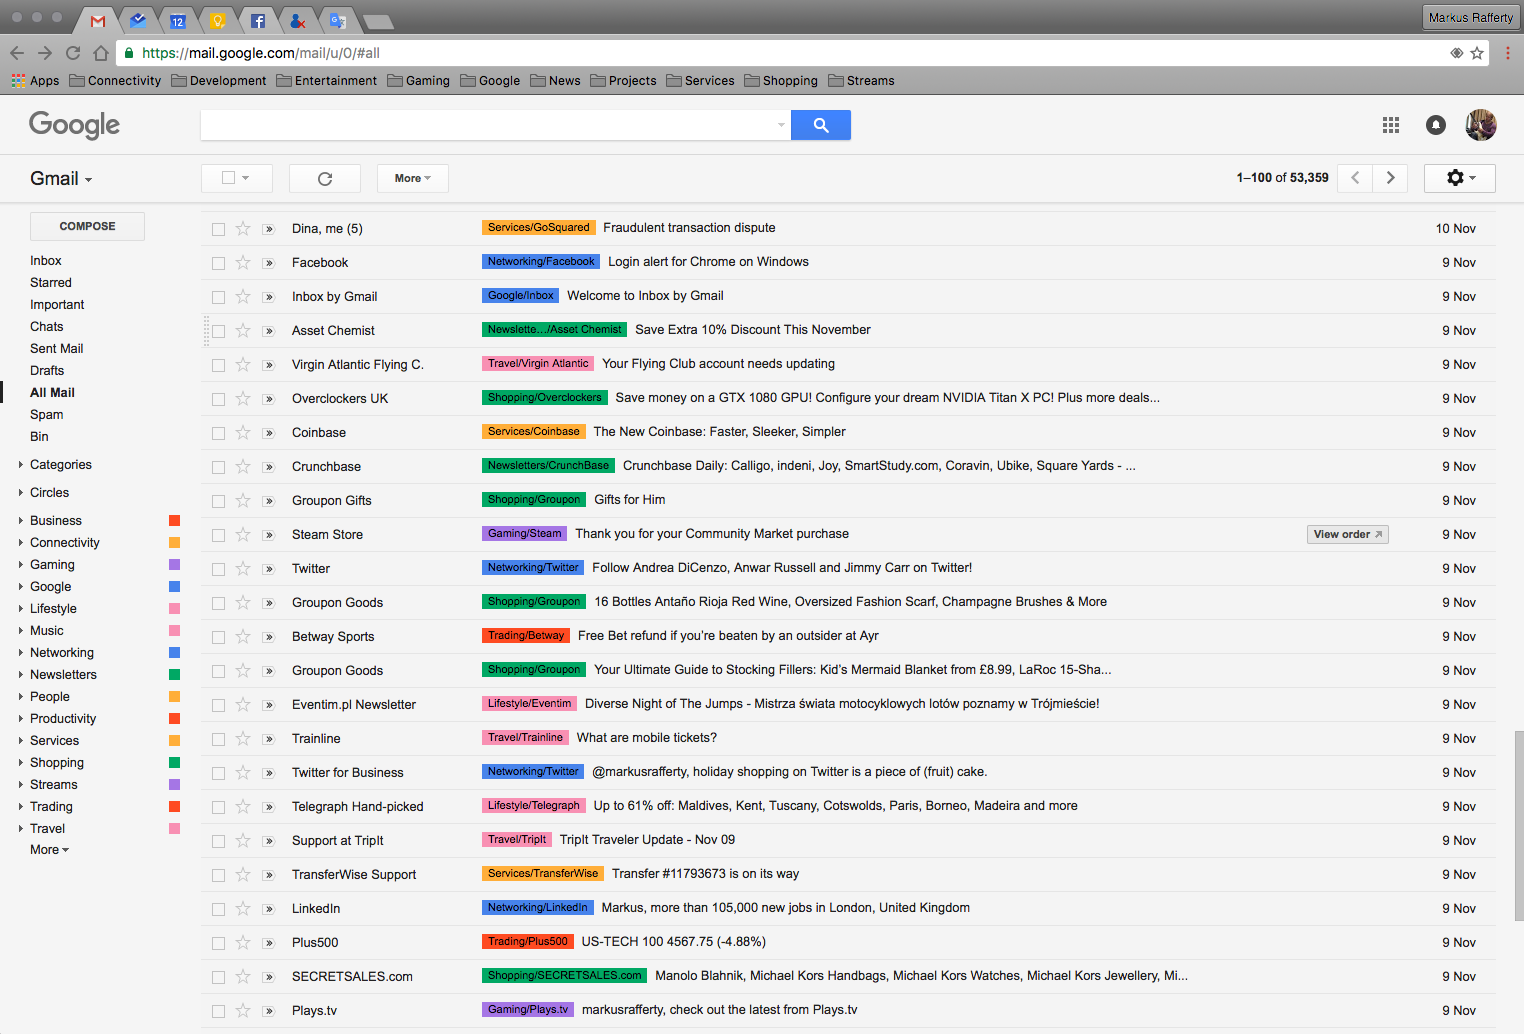1524x1034 pixels.
Task: Mark the Dina, me email as important
Action: pos(268,229)
